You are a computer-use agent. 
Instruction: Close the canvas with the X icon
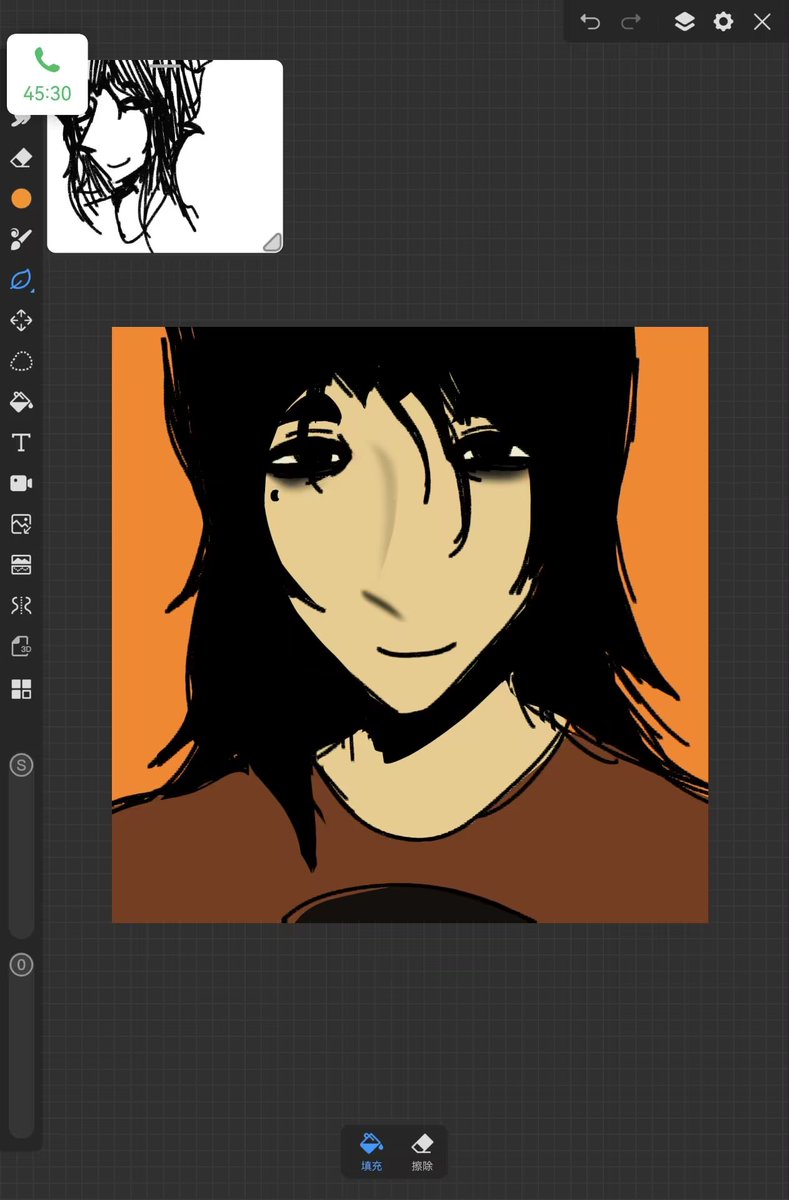[762, 22]
